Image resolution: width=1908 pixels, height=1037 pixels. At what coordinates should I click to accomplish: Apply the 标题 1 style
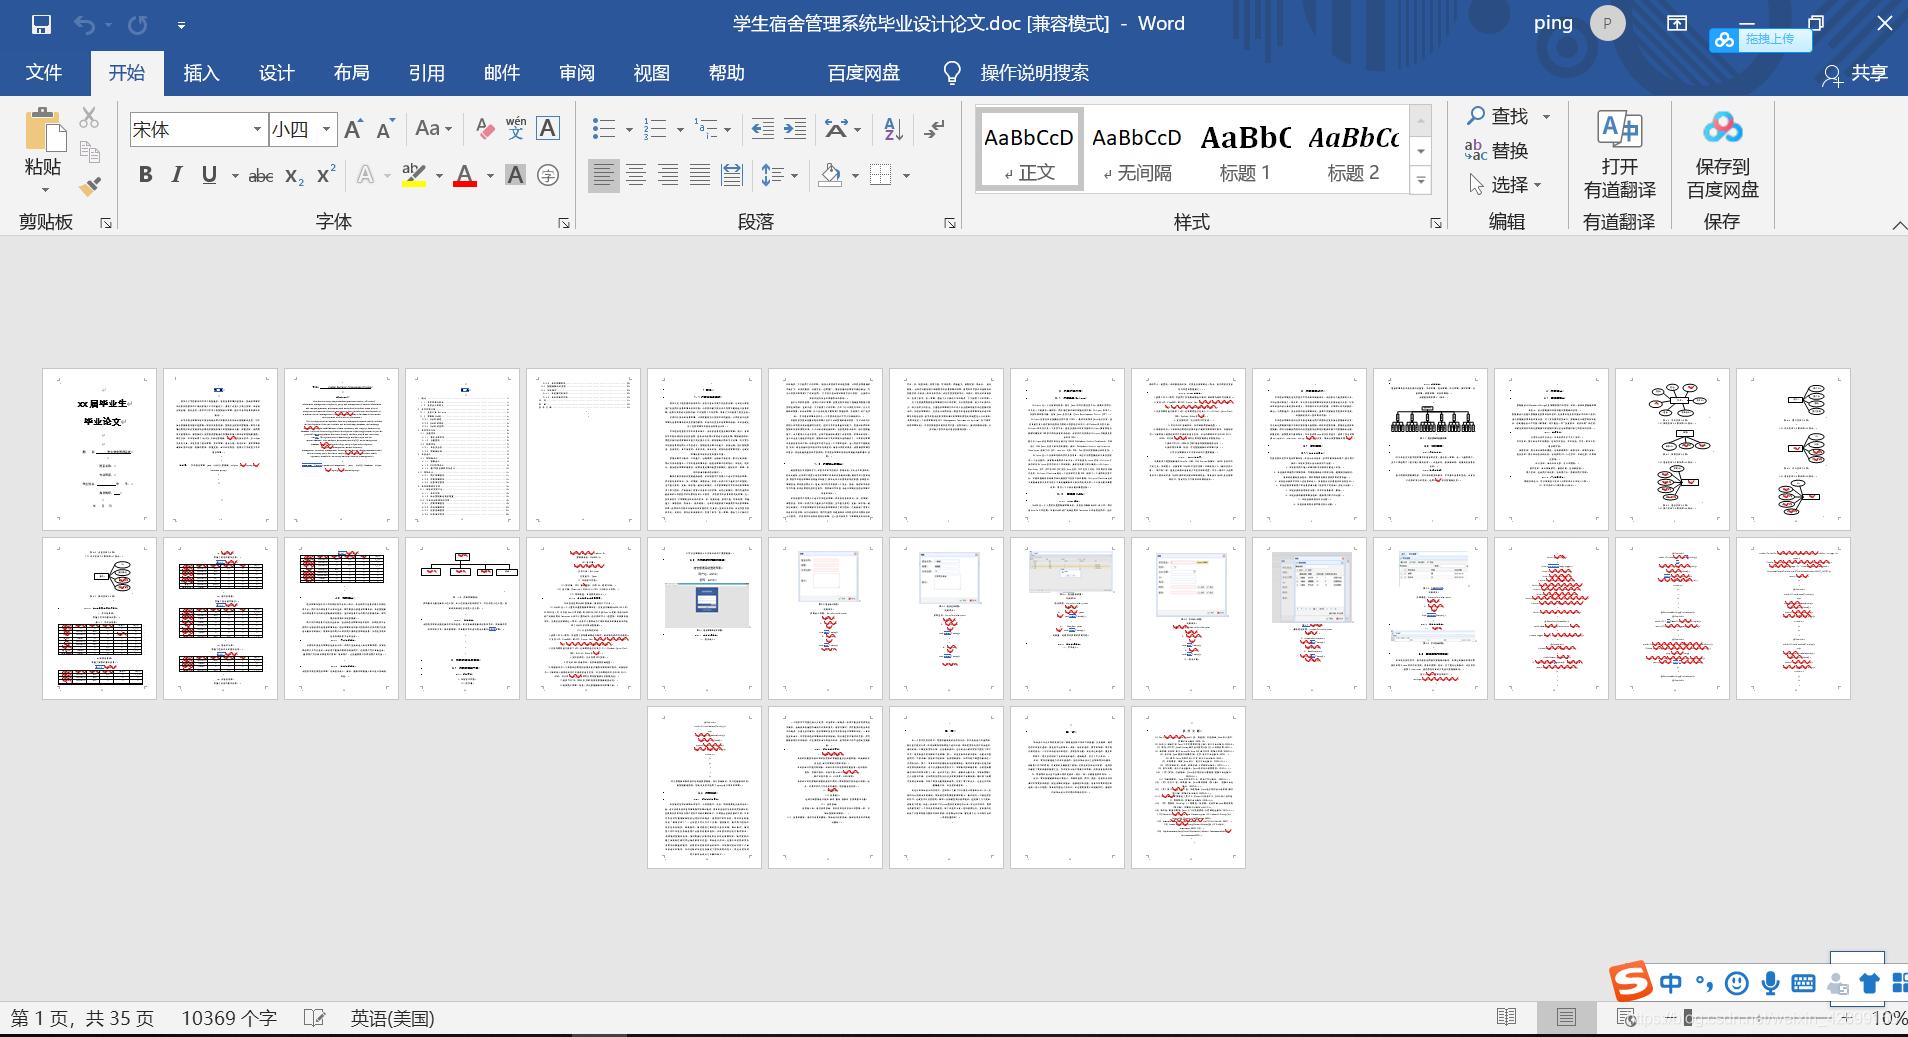(1245, 149)
